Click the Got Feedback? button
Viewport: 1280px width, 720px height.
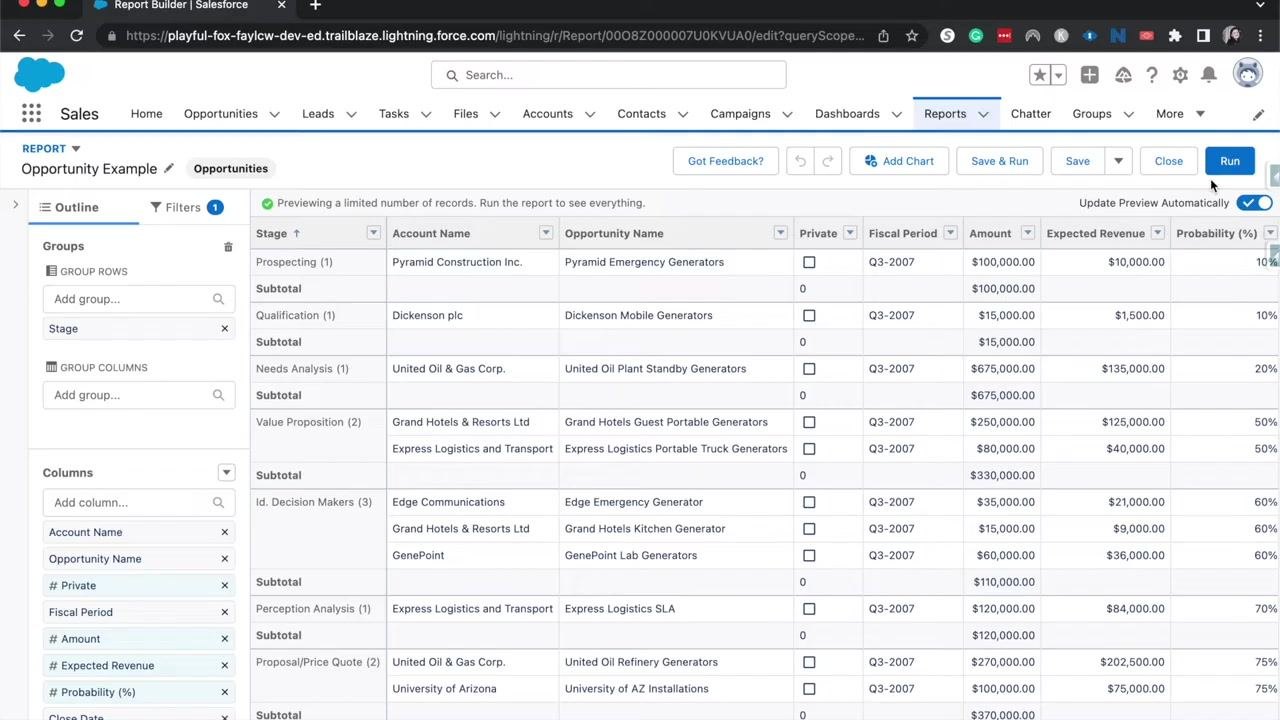[726, 161]
